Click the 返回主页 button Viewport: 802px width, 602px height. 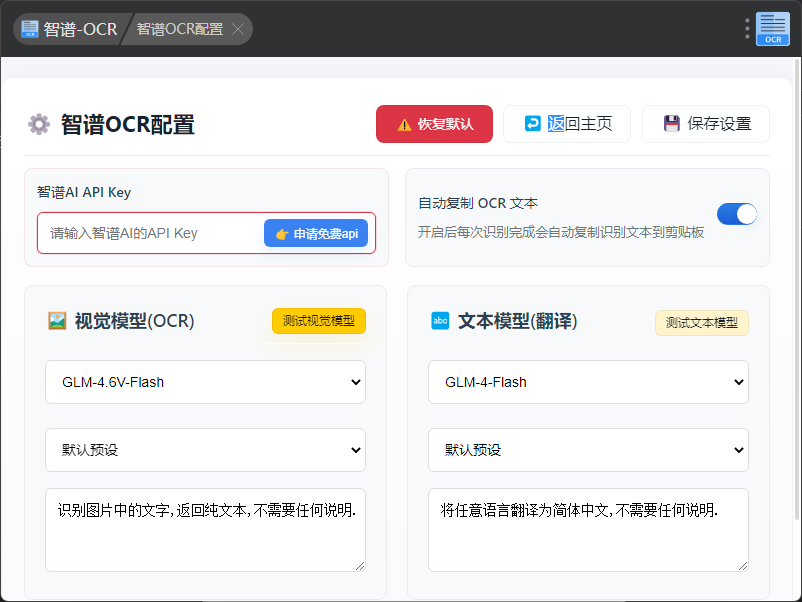click(x=567, y=124)
